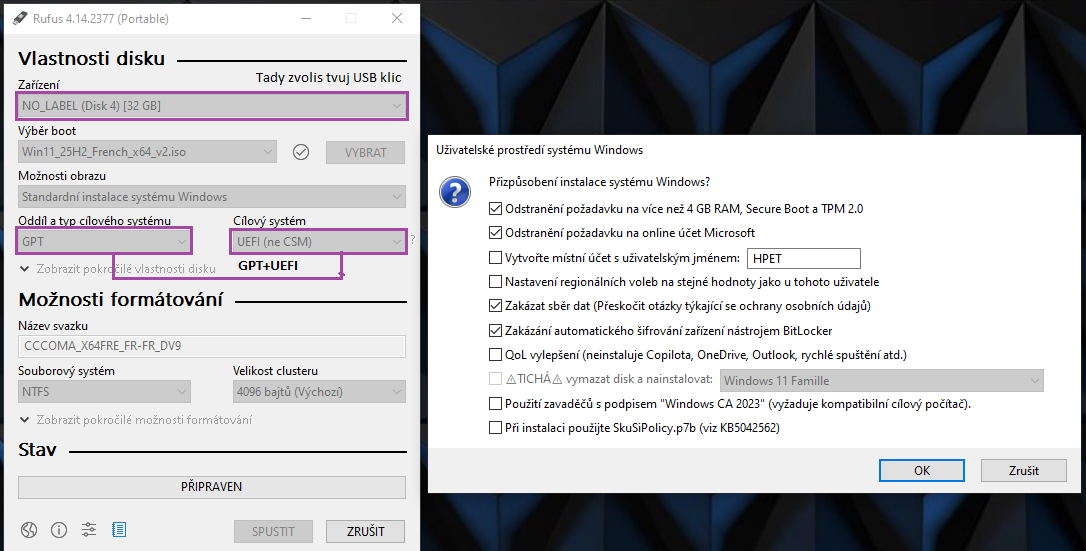Click the Název svazku volume label field

pyautogui.click(x=212, y=346)
